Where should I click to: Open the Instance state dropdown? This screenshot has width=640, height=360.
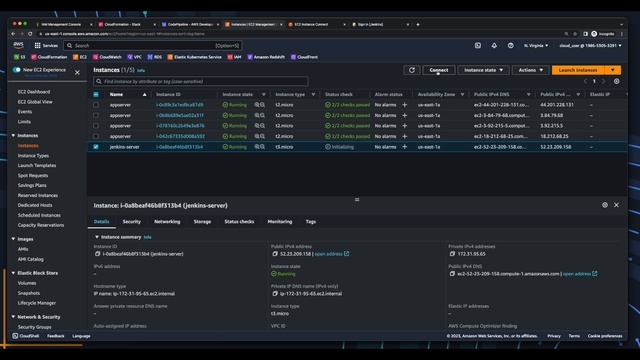pyautogui.click(x=483, y=70)
